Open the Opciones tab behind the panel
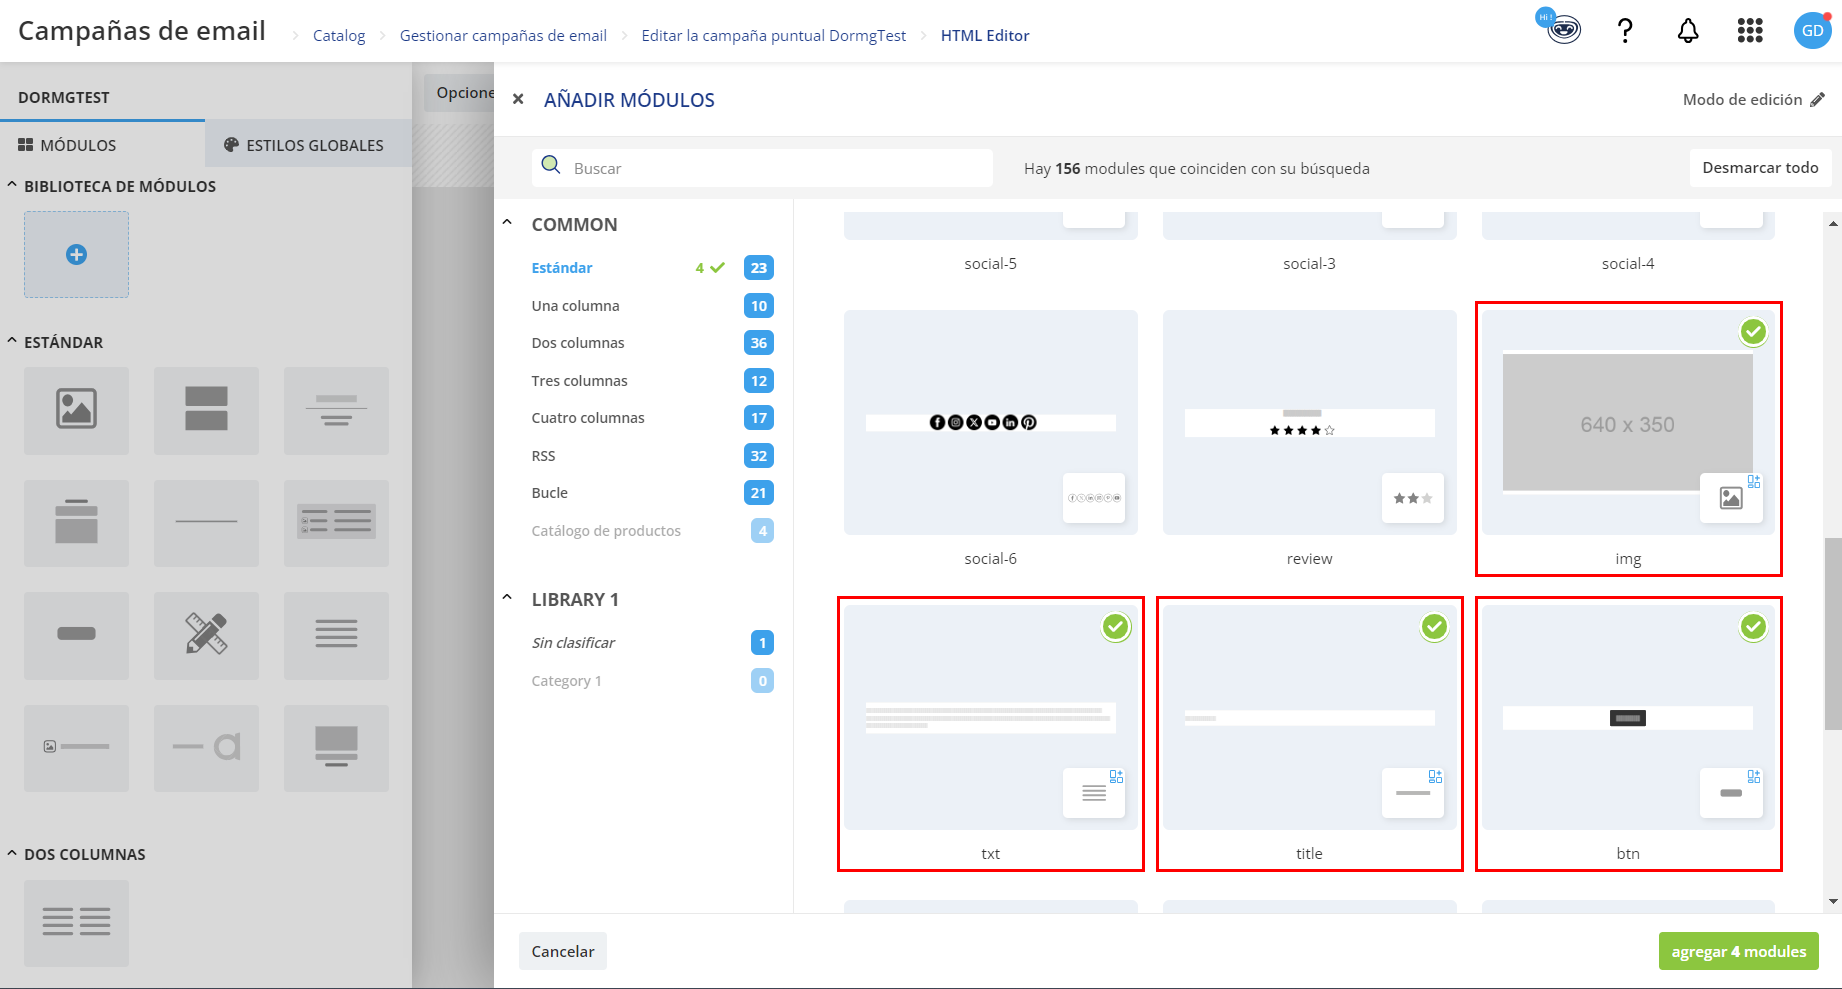This screenshot has height=989, width=1842. click(460, 92)
